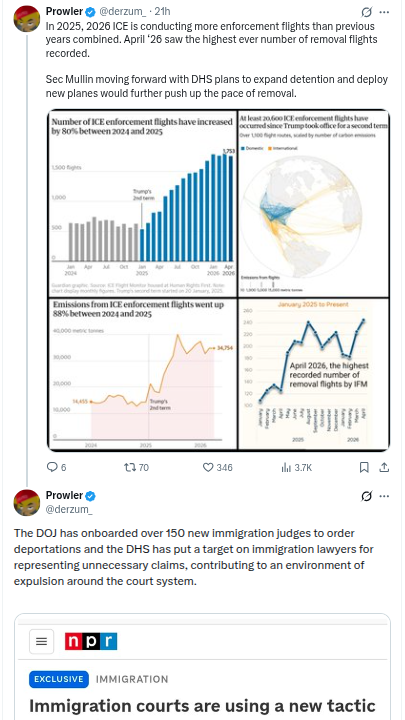Share the first tweet via share icon
This screenshot has height=720, width=405.
pyautogui.click(x=384, y=467)
